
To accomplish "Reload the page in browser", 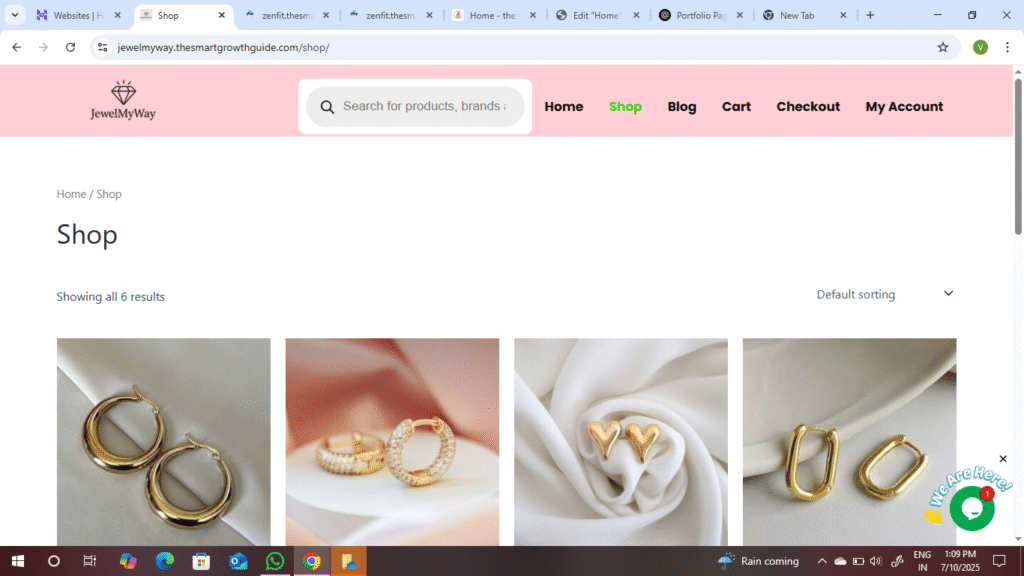I will click(70, 47).
